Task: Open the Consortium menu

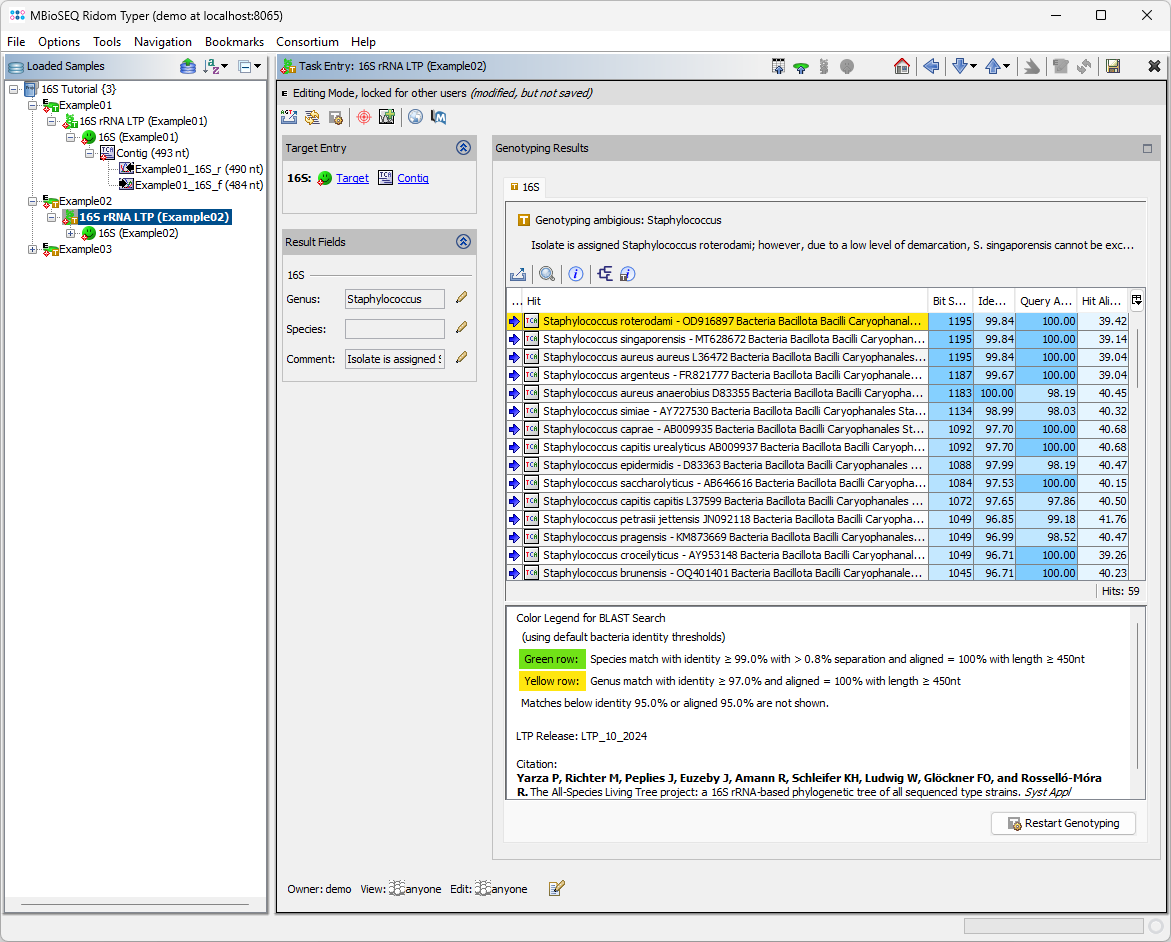Action: coord(307,42)
